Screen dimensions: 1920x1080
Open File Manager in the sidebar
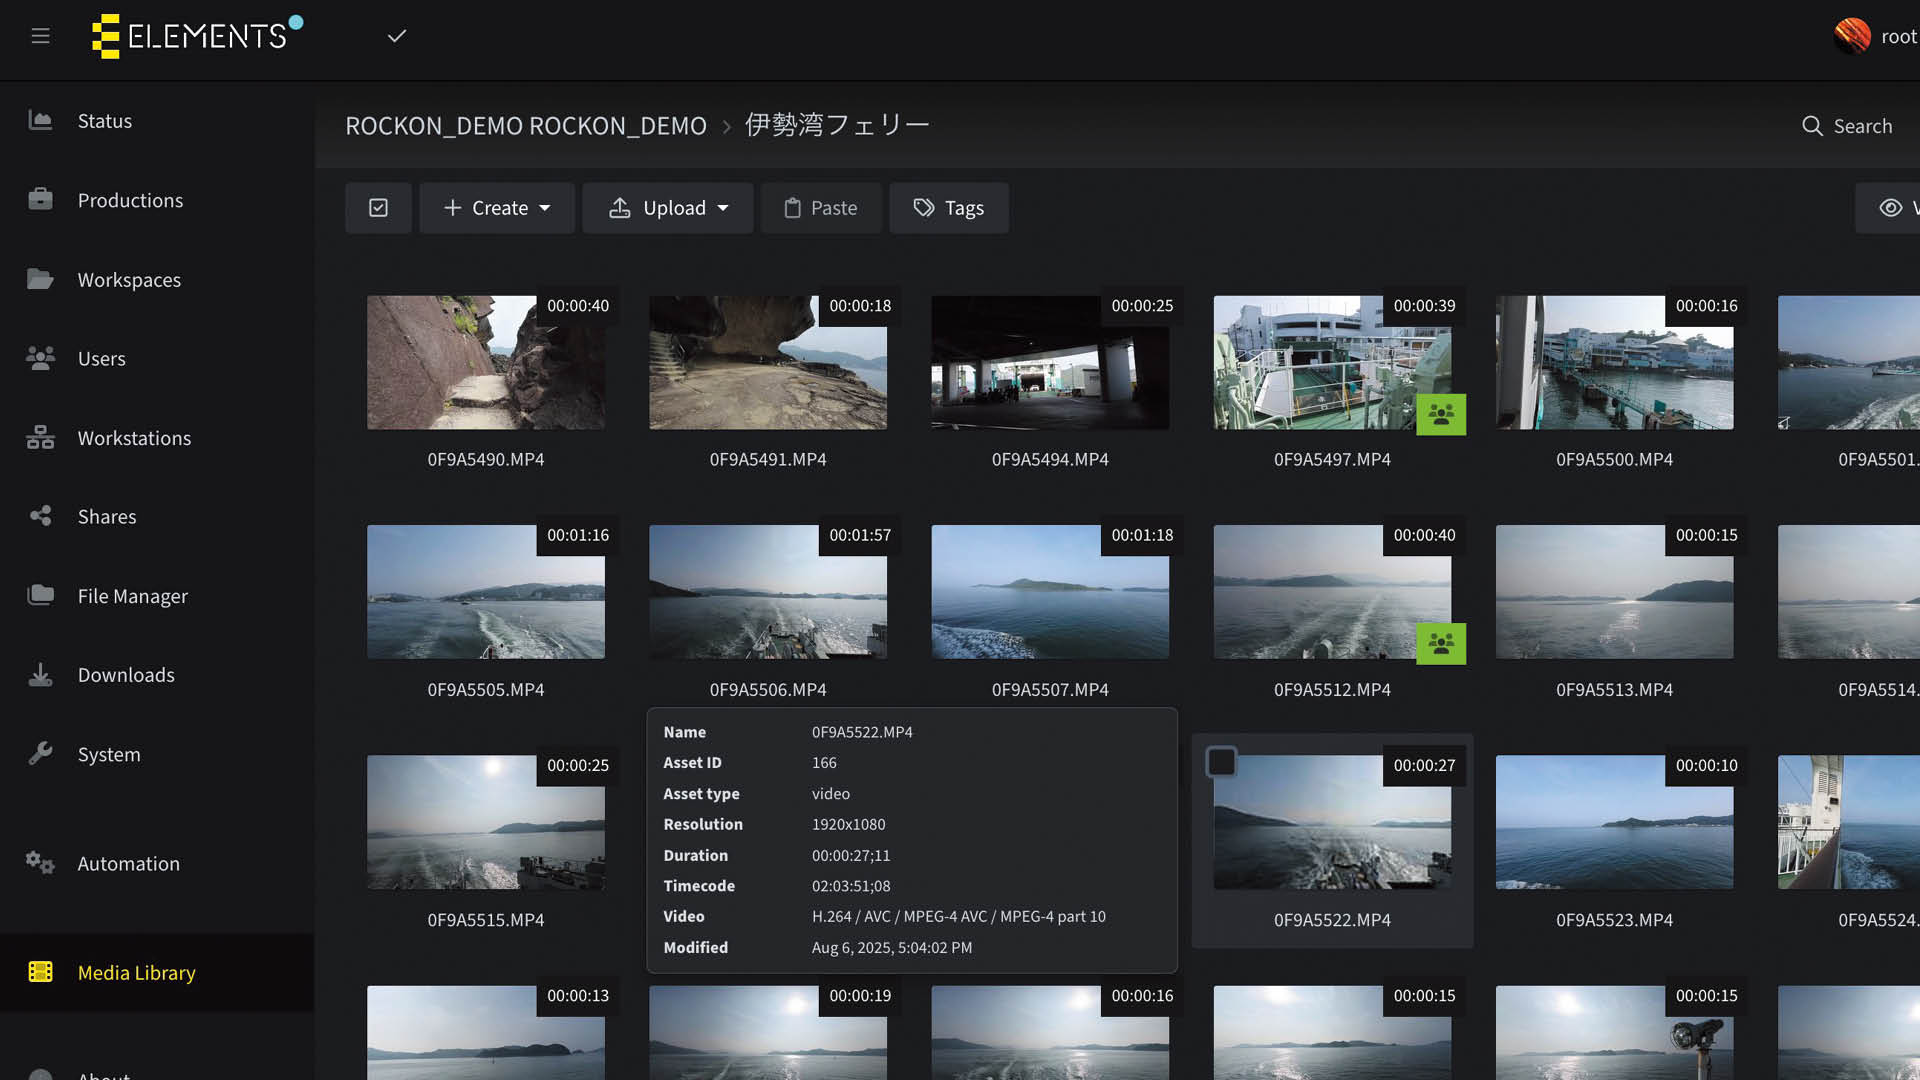[132, 596]
